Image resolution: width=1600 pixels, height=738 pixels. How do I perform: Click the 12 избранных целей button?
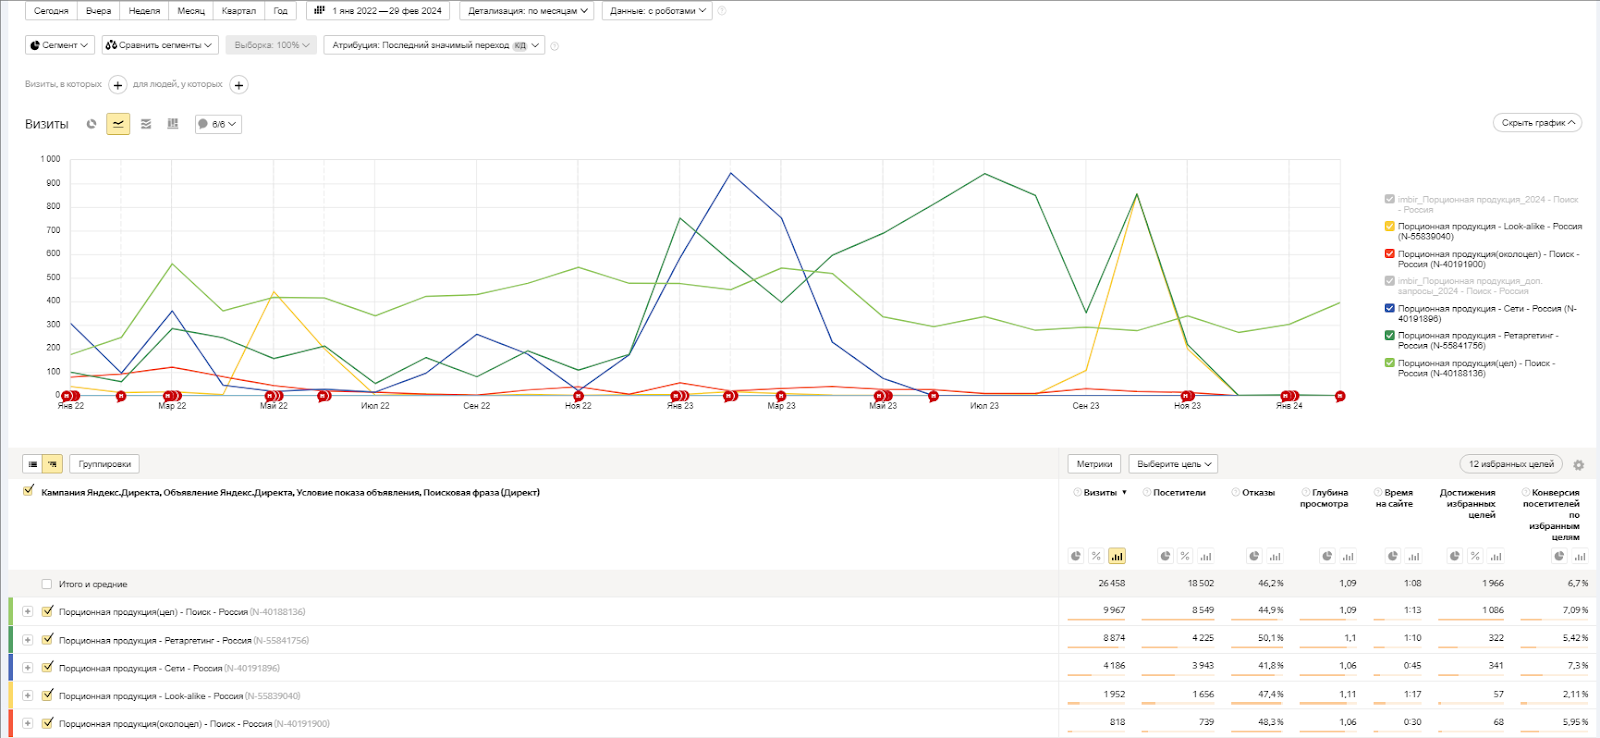click(x=1511, y=464)
